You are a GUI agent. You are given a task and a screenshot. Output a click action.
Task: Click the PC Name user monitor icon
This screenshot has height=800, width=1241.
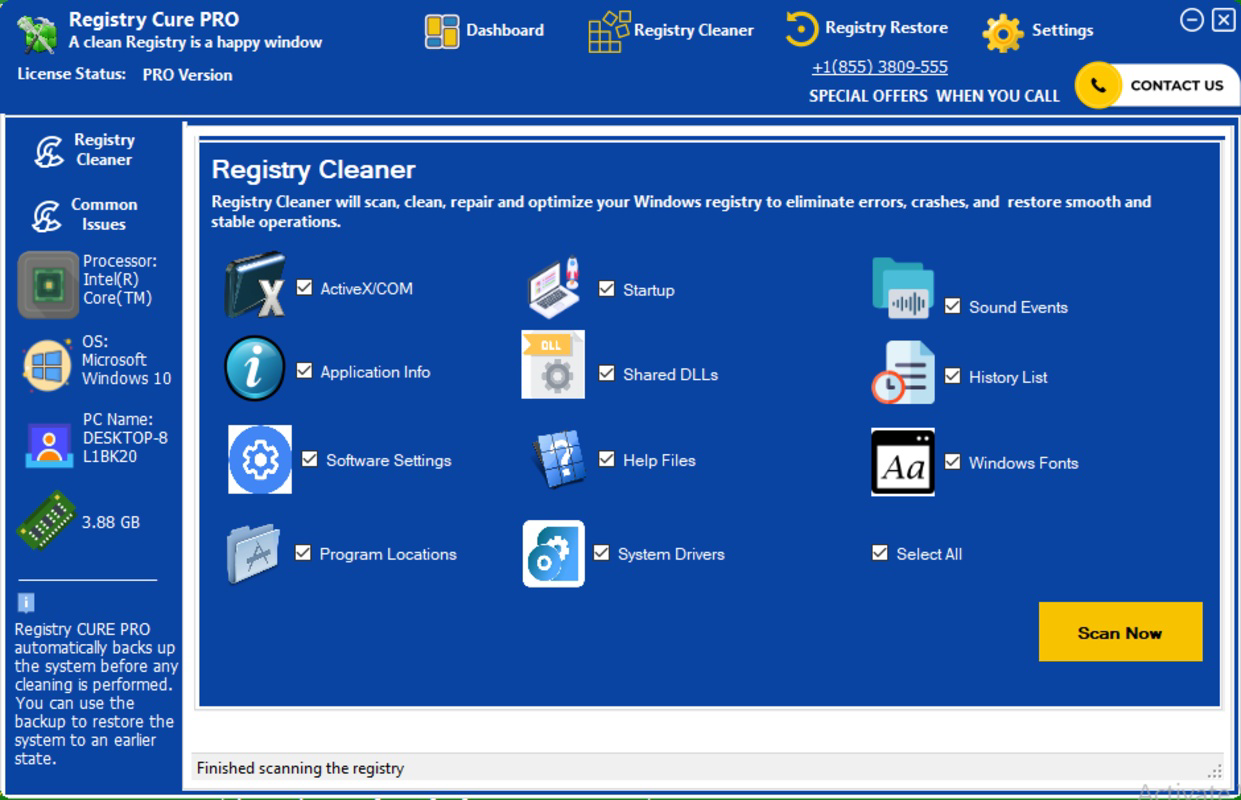point(49,445)
